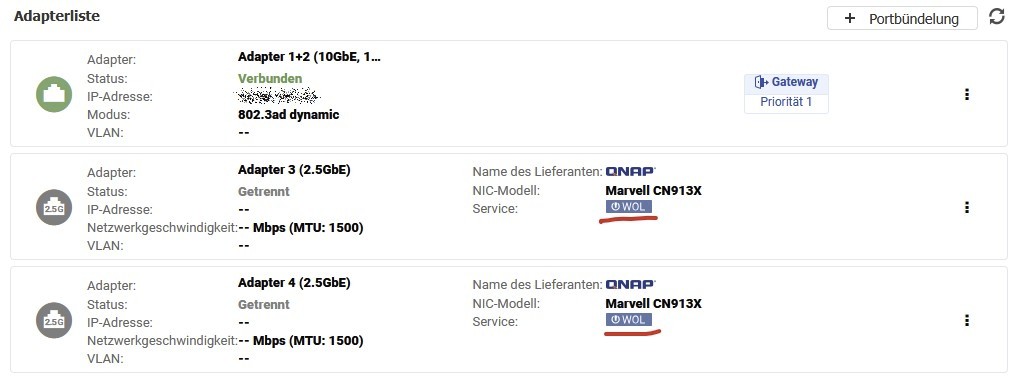The width and height of the screenshot is (1019, 386).
Task: Click the refresh adapter list icon
Action: [x=996, y=17]
